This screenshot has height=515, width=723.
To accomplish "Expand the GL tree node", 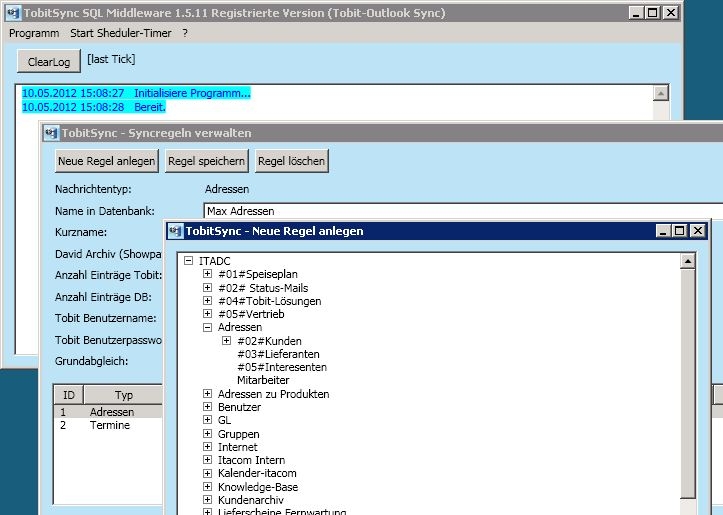I will point(207,420).
